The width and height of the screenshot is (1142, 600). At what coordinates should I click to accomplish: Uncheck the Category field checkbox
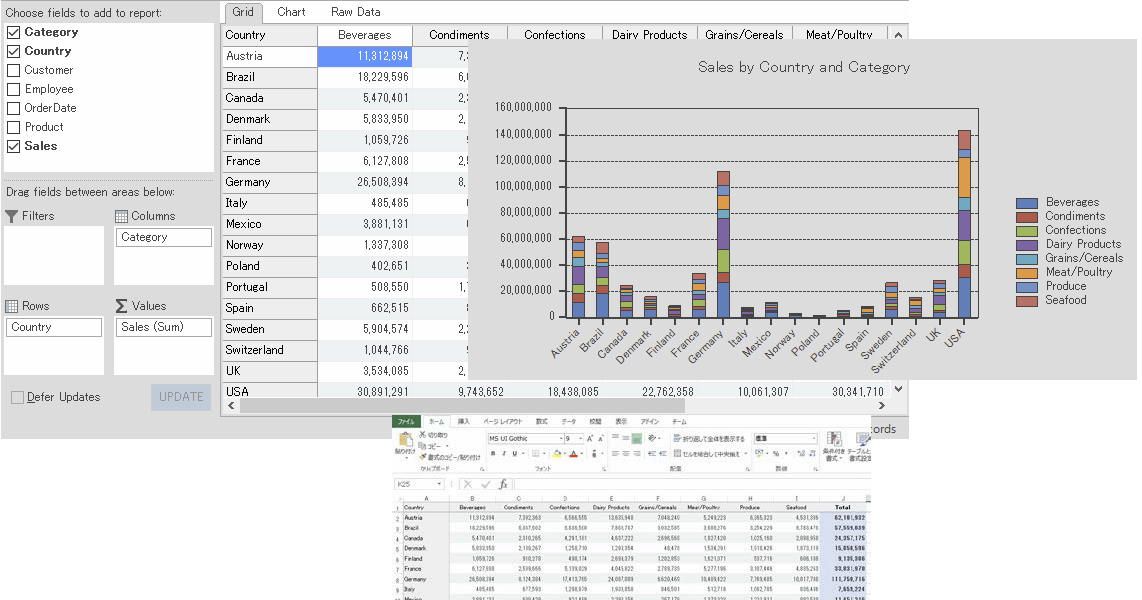[14, 31]
